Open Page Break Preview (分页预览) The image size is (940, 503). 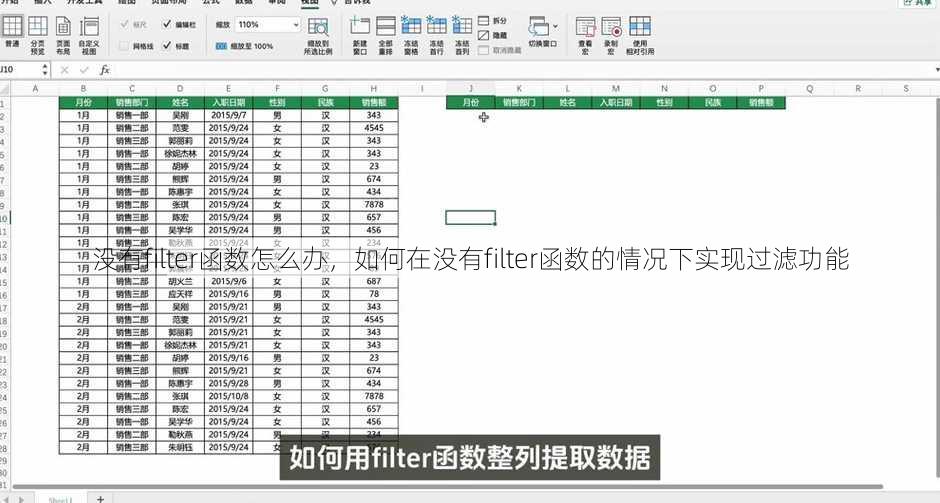click(x=37, y=35)
